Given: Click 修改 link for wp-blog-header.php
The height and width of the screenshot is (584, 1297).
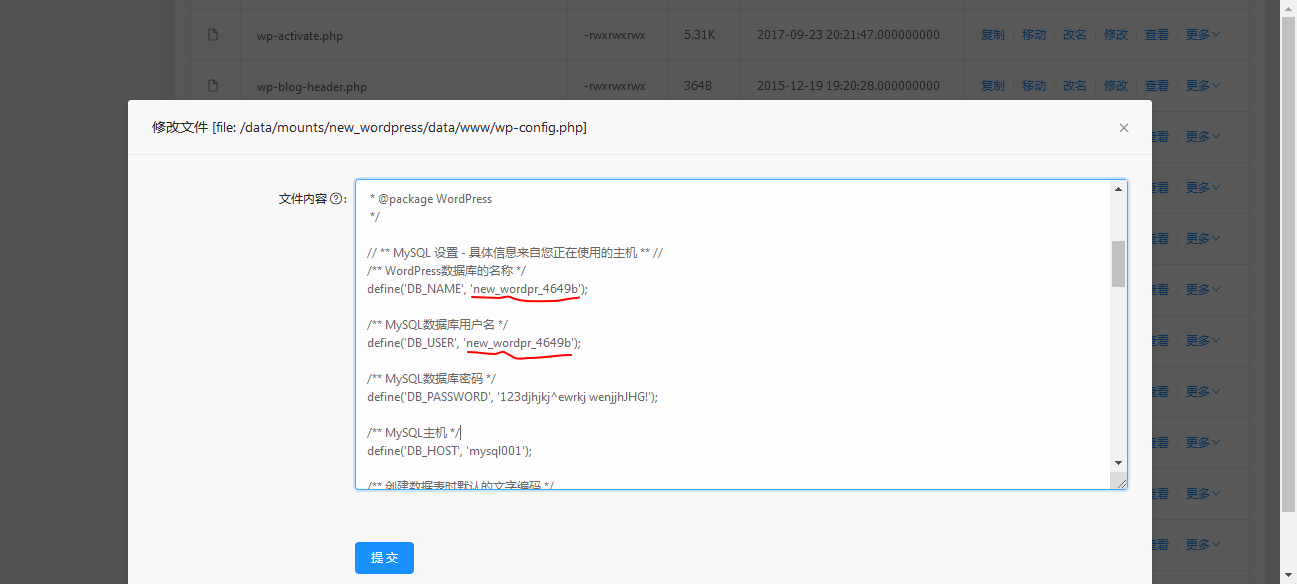Looking at the screenshot, I should tap(1116, 86).
